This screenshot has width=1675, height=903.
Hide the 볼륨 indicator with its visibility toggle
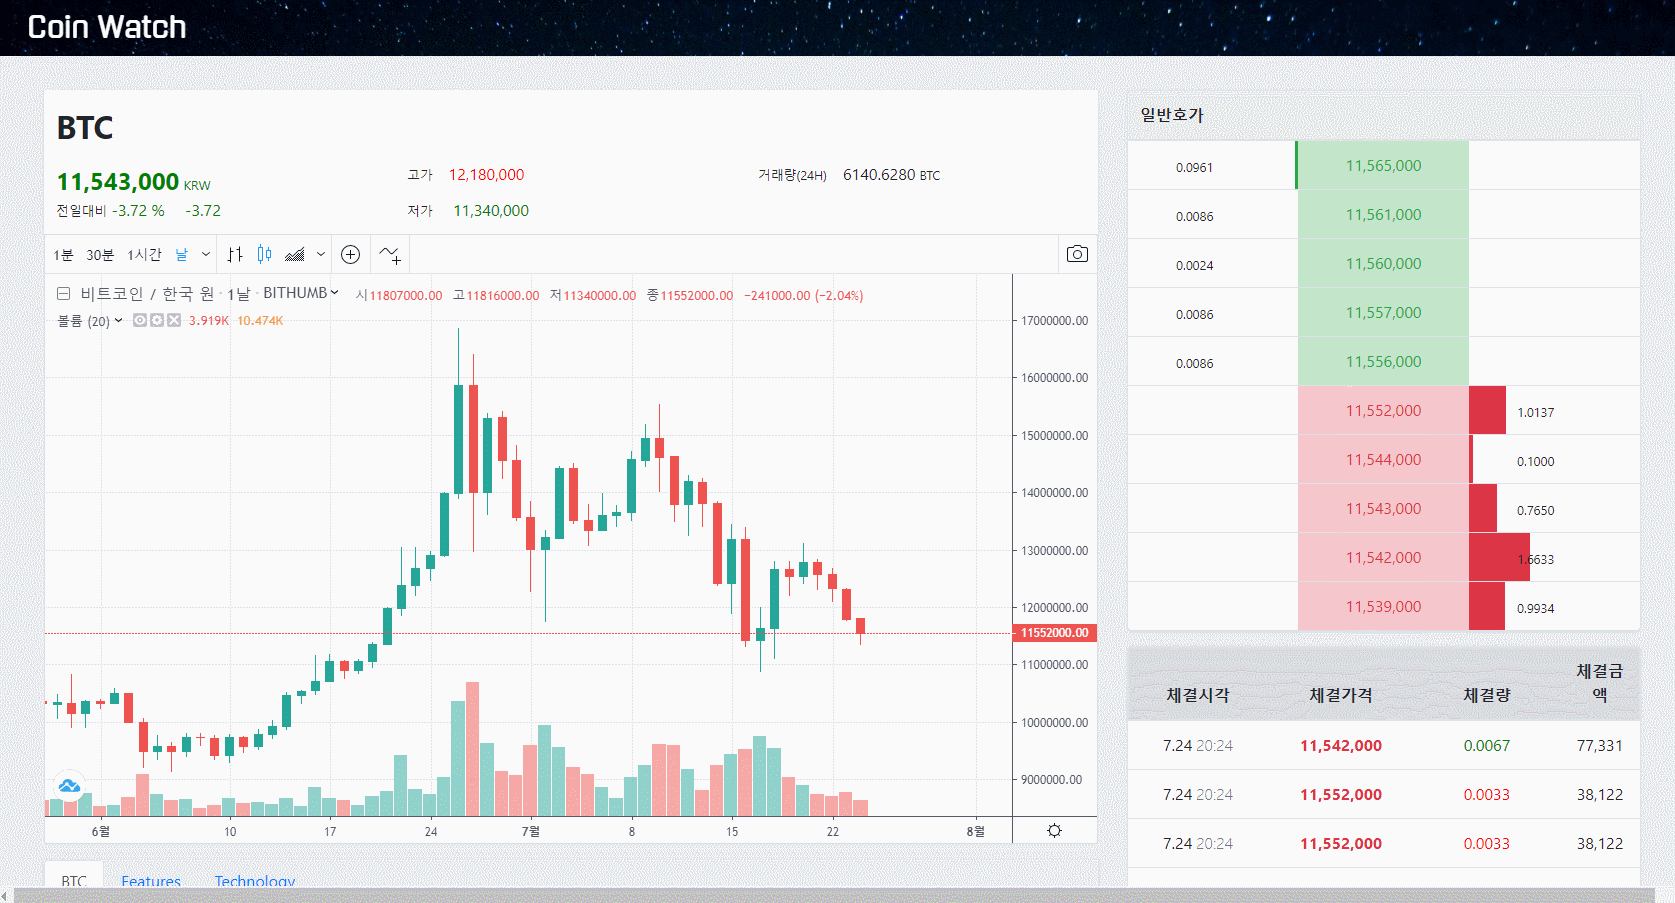(x=139, y=320)
